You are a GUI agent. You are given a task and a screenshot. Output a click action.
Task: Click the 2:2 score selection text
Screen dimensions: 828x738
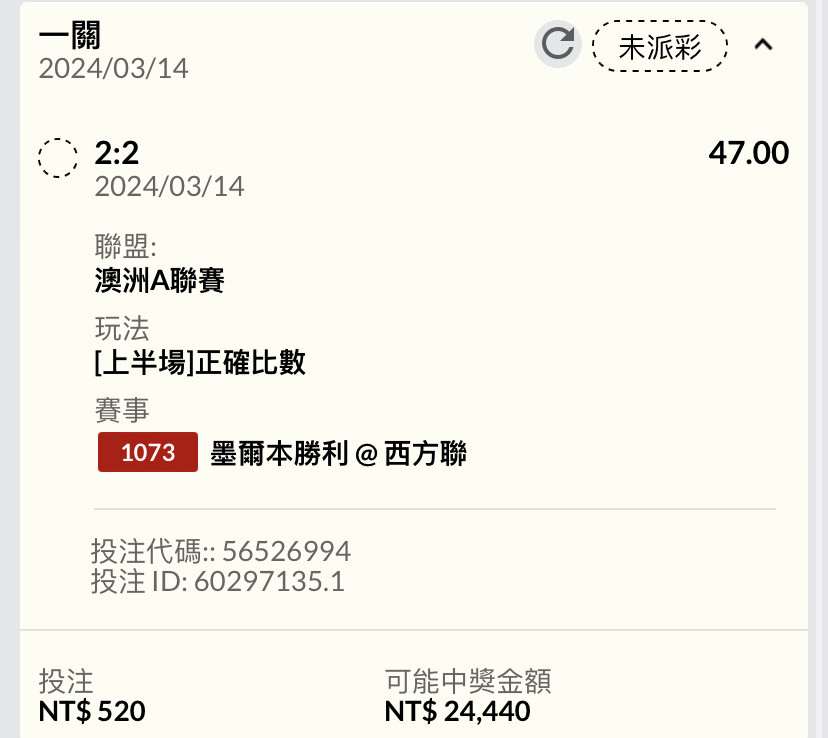(x=117, y=153)
